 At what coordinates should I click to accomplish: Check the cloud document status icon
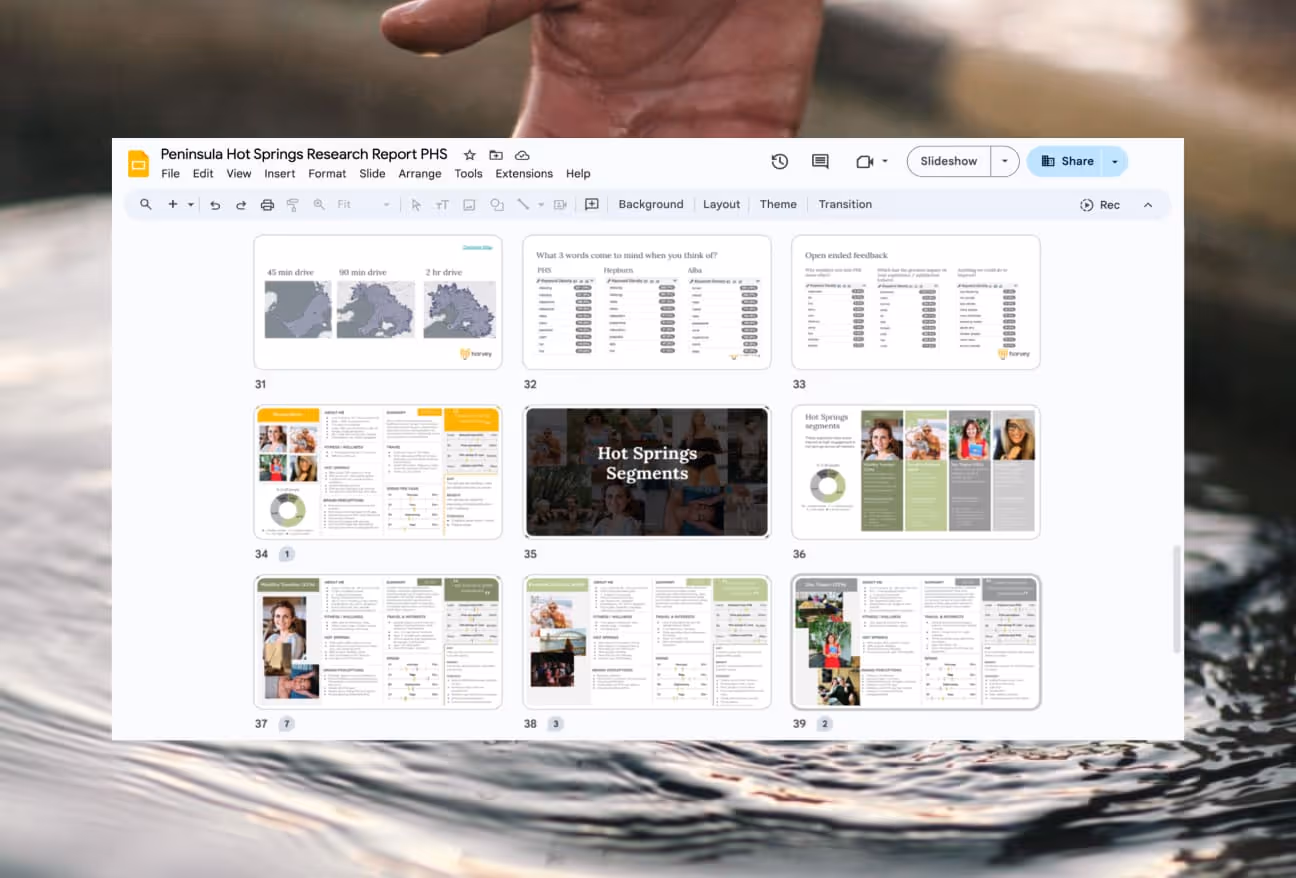coord(522,155)
